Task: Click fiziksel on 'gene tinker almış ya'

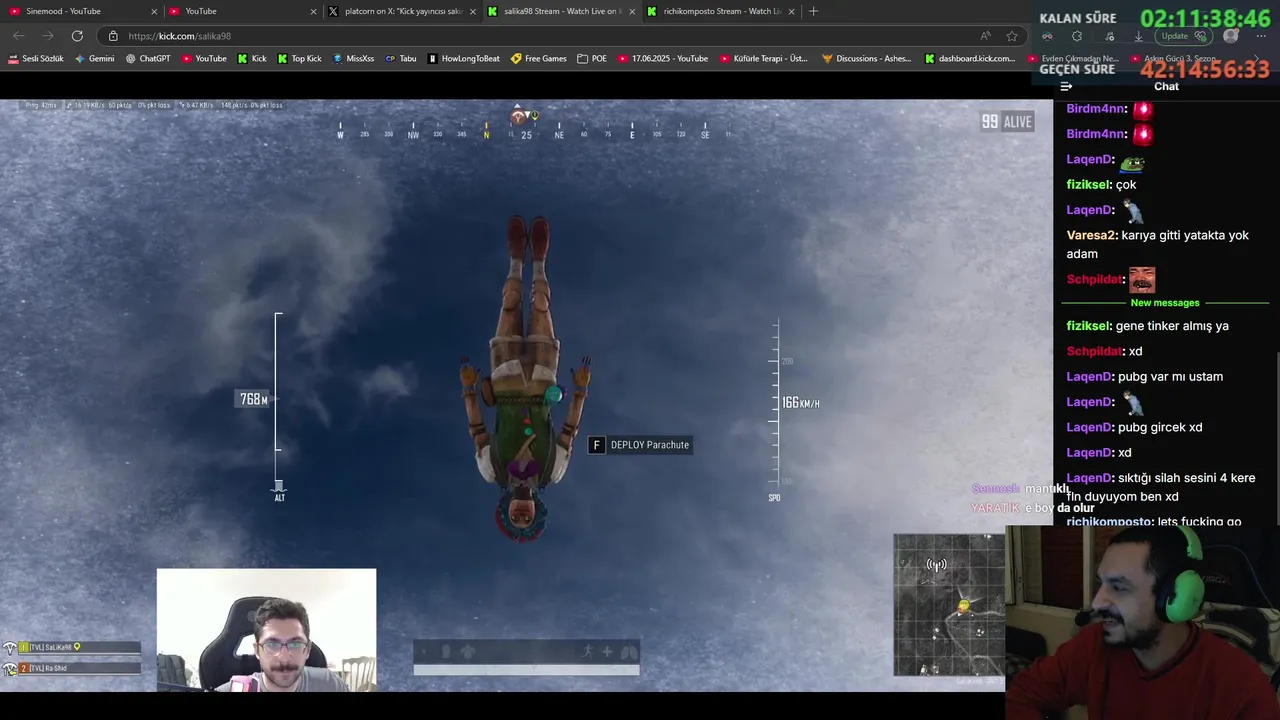Action: [1088, 326]
